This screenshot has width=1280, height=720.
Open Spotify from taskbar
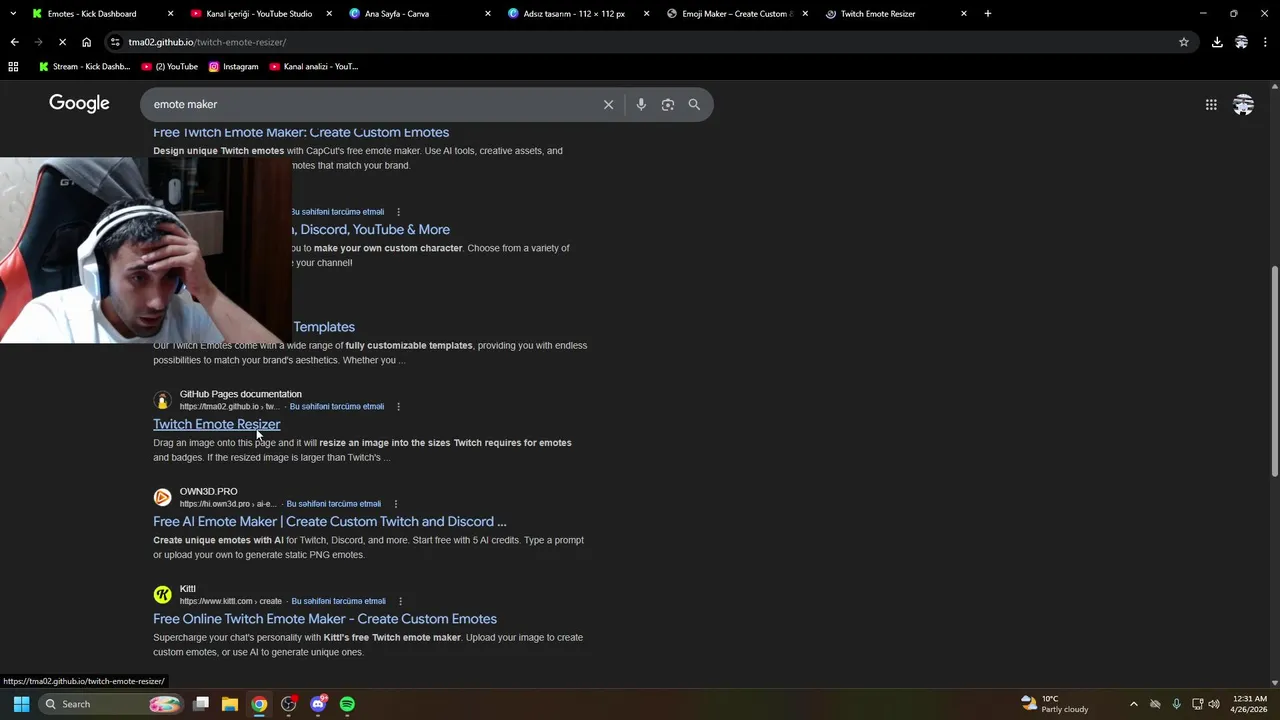coord(347,704)
